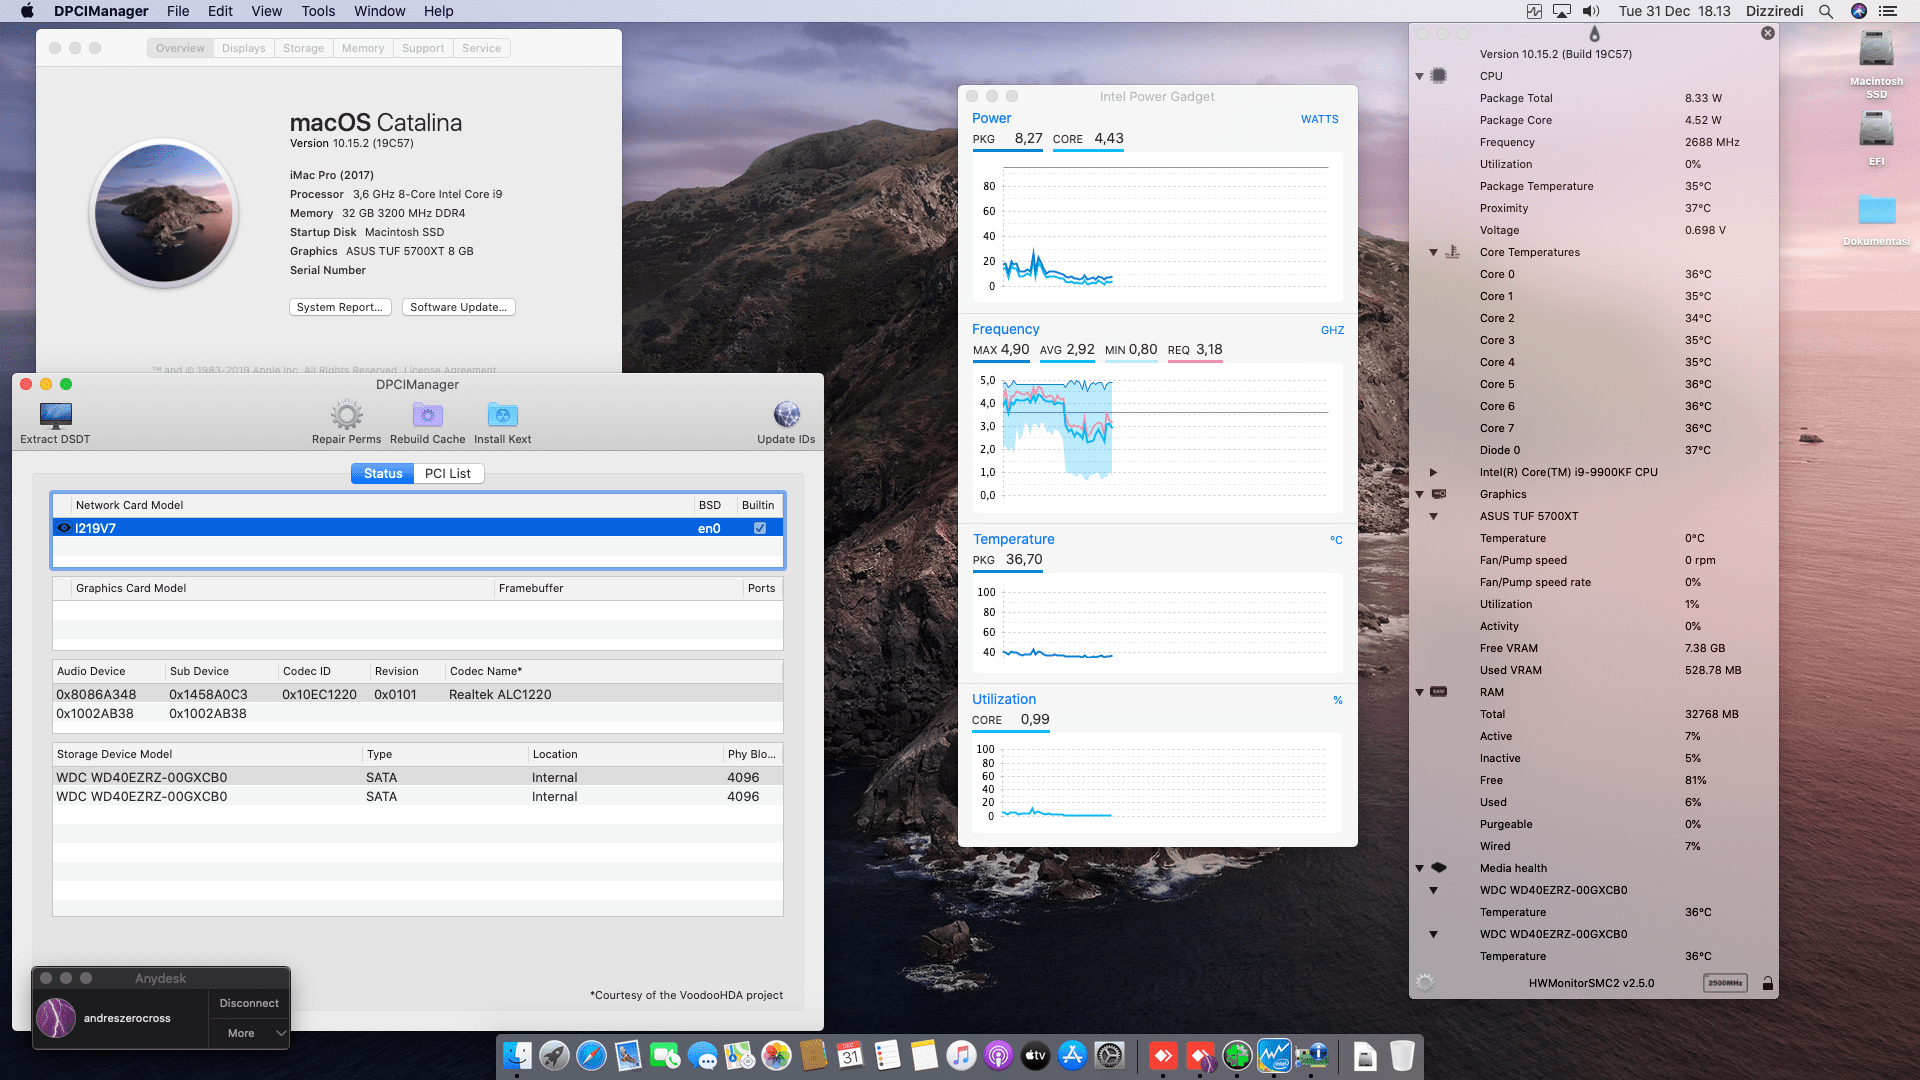Click the Storage Device Model column header
Image resolution: width=1920 pixels, height=1080 pixels.
[208, 754]
